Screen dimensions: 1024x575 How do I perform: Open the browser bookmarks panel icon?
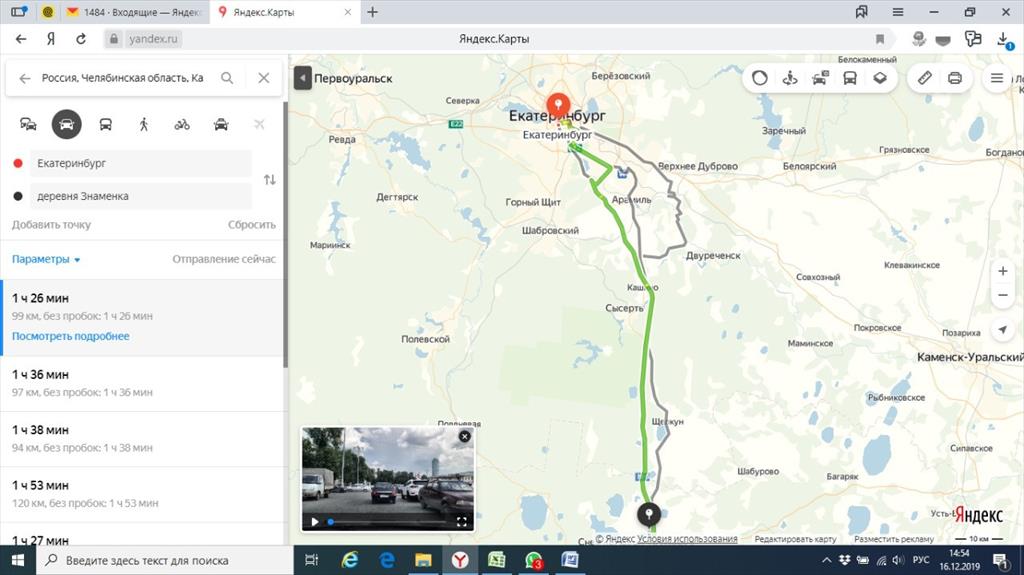pos(861,12)
